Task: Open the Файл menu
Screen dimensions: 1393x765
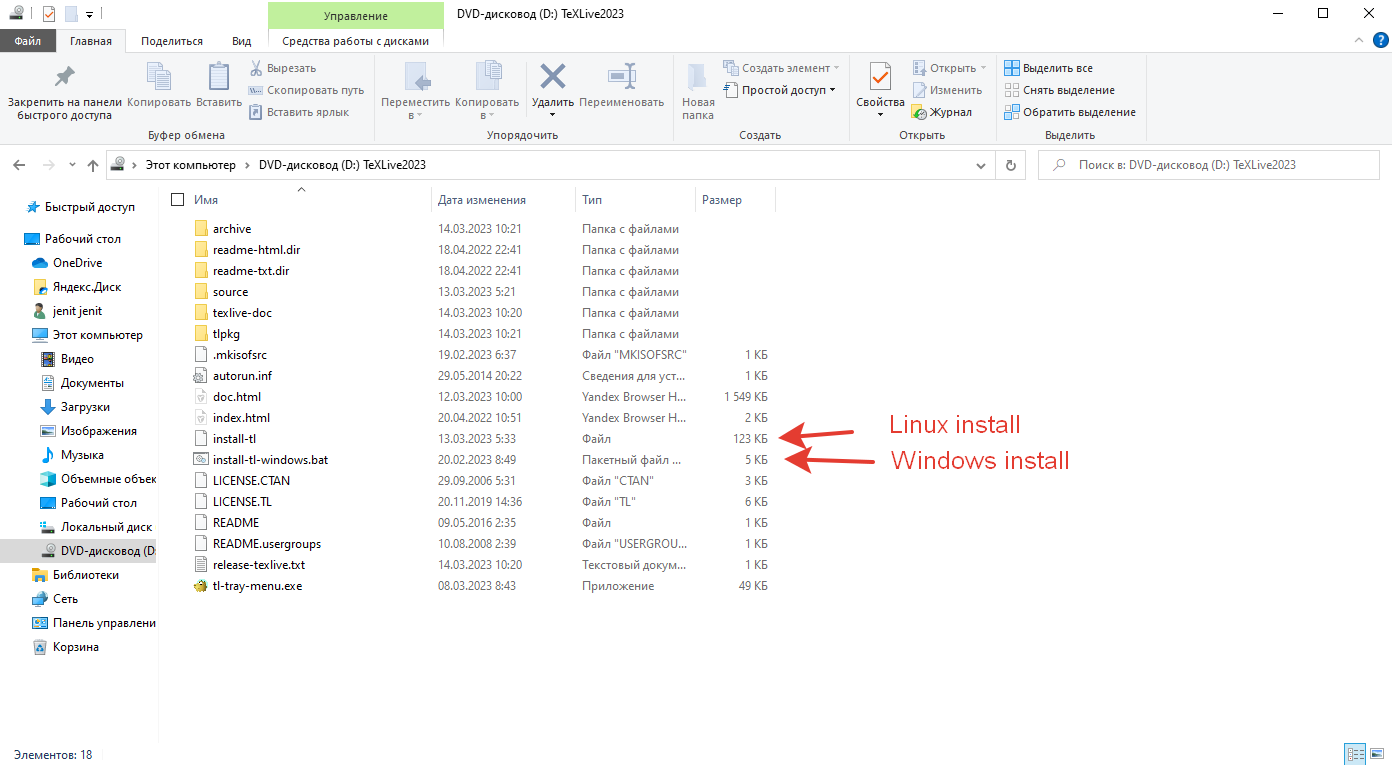Action: click(x=28, y=41)
